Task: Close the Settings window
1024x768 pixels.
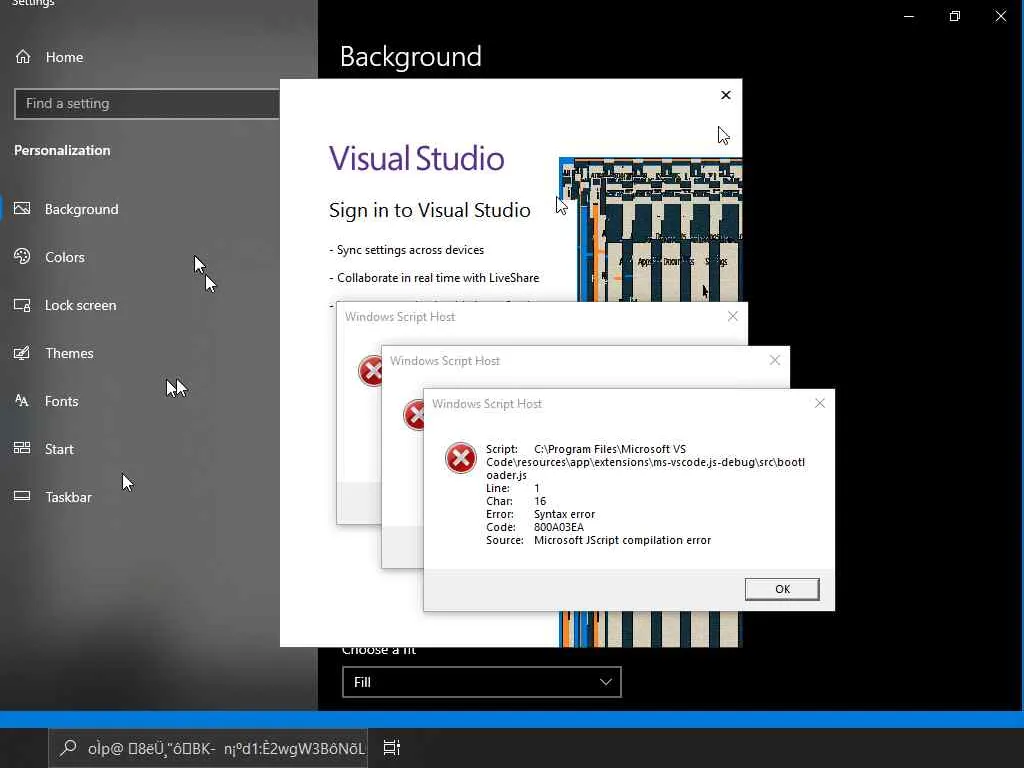Action: click(1000, 16)
